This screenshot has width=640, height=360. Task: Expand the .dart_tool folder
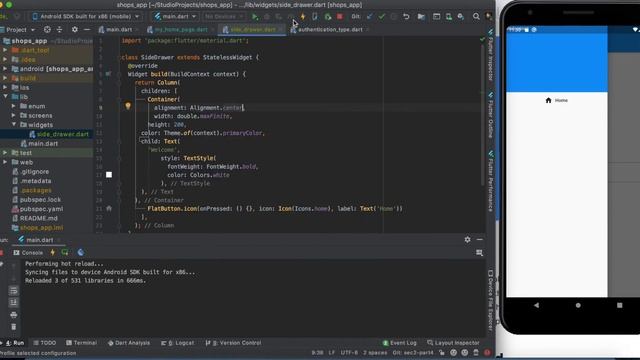pyautogui.click(x=5, y=50)
